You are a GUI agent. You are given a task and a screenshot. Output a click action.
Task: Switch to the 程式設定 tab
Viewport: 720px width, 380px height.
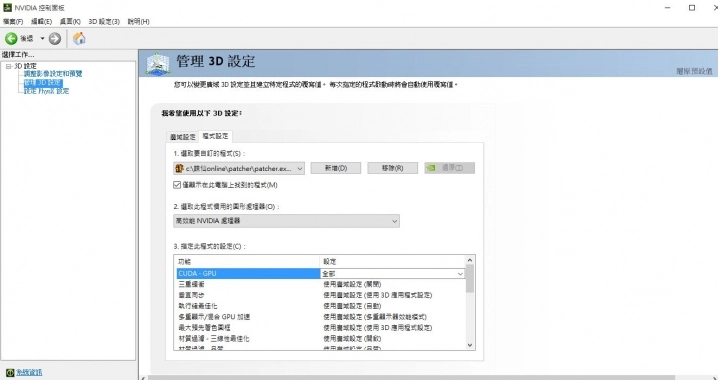coord(215,136)
